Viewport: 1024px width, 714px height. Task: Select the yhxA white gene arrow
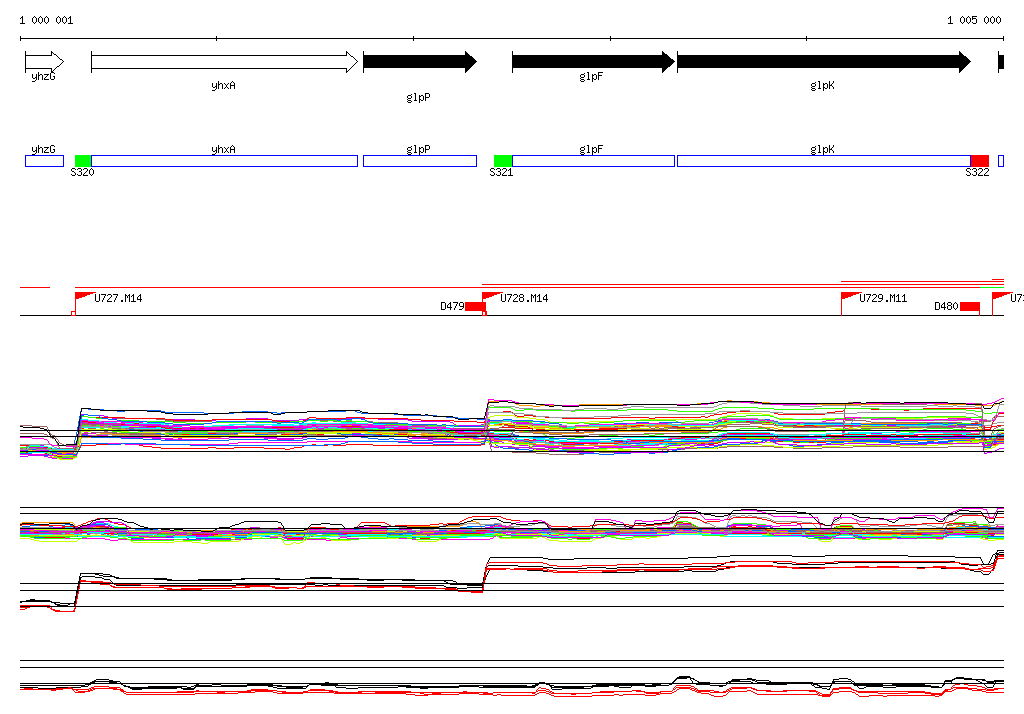pyautogui.click(x=225, y=62)
